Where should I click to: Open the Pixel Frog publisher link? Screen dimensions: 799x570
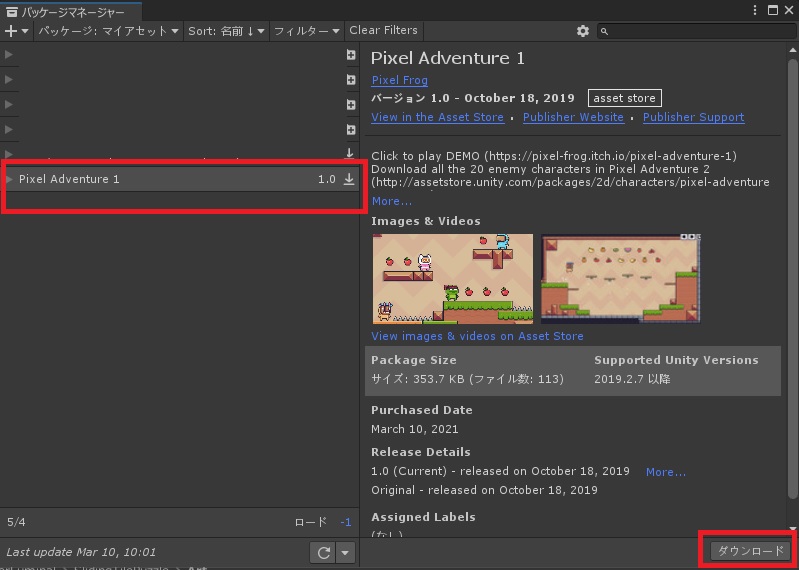pyautogui.click(x=399, y=80)
